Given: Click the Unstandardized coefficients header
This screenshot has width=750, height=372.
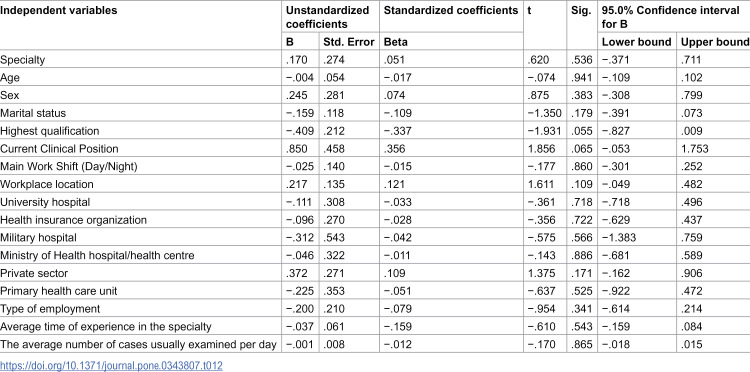Looking at the screenshot, I should coord(328,17).
